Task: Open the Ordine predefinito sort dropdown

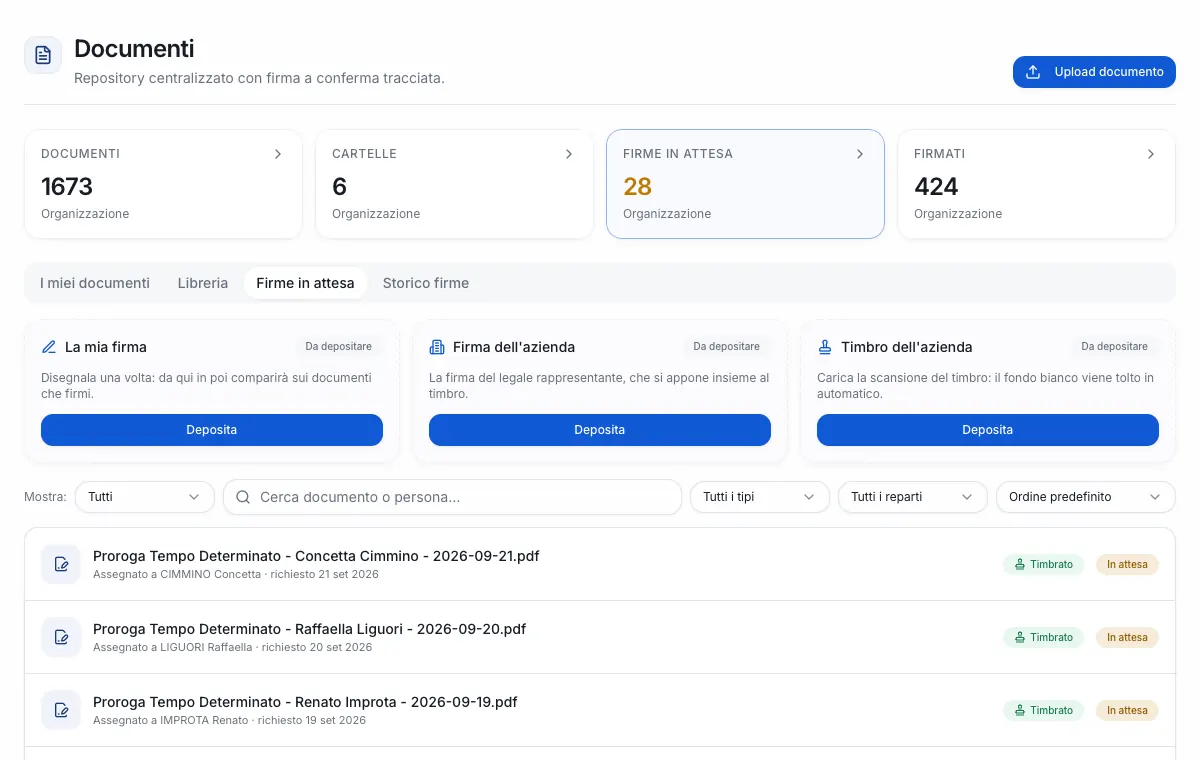Action: pos(1086,497)
